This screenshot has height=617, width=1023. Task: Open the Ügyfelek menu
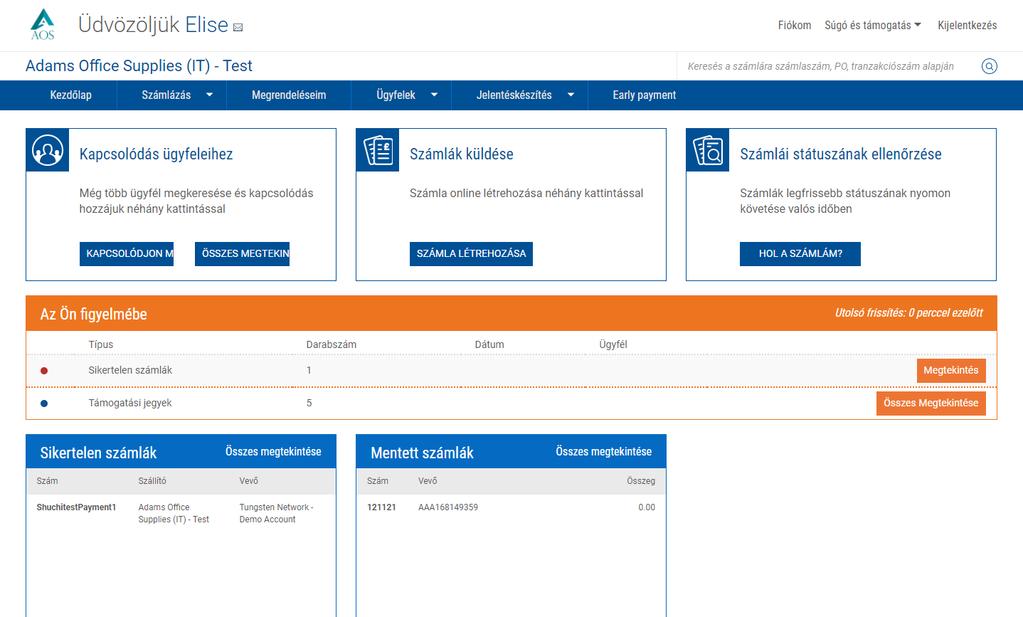pos(396,95)
